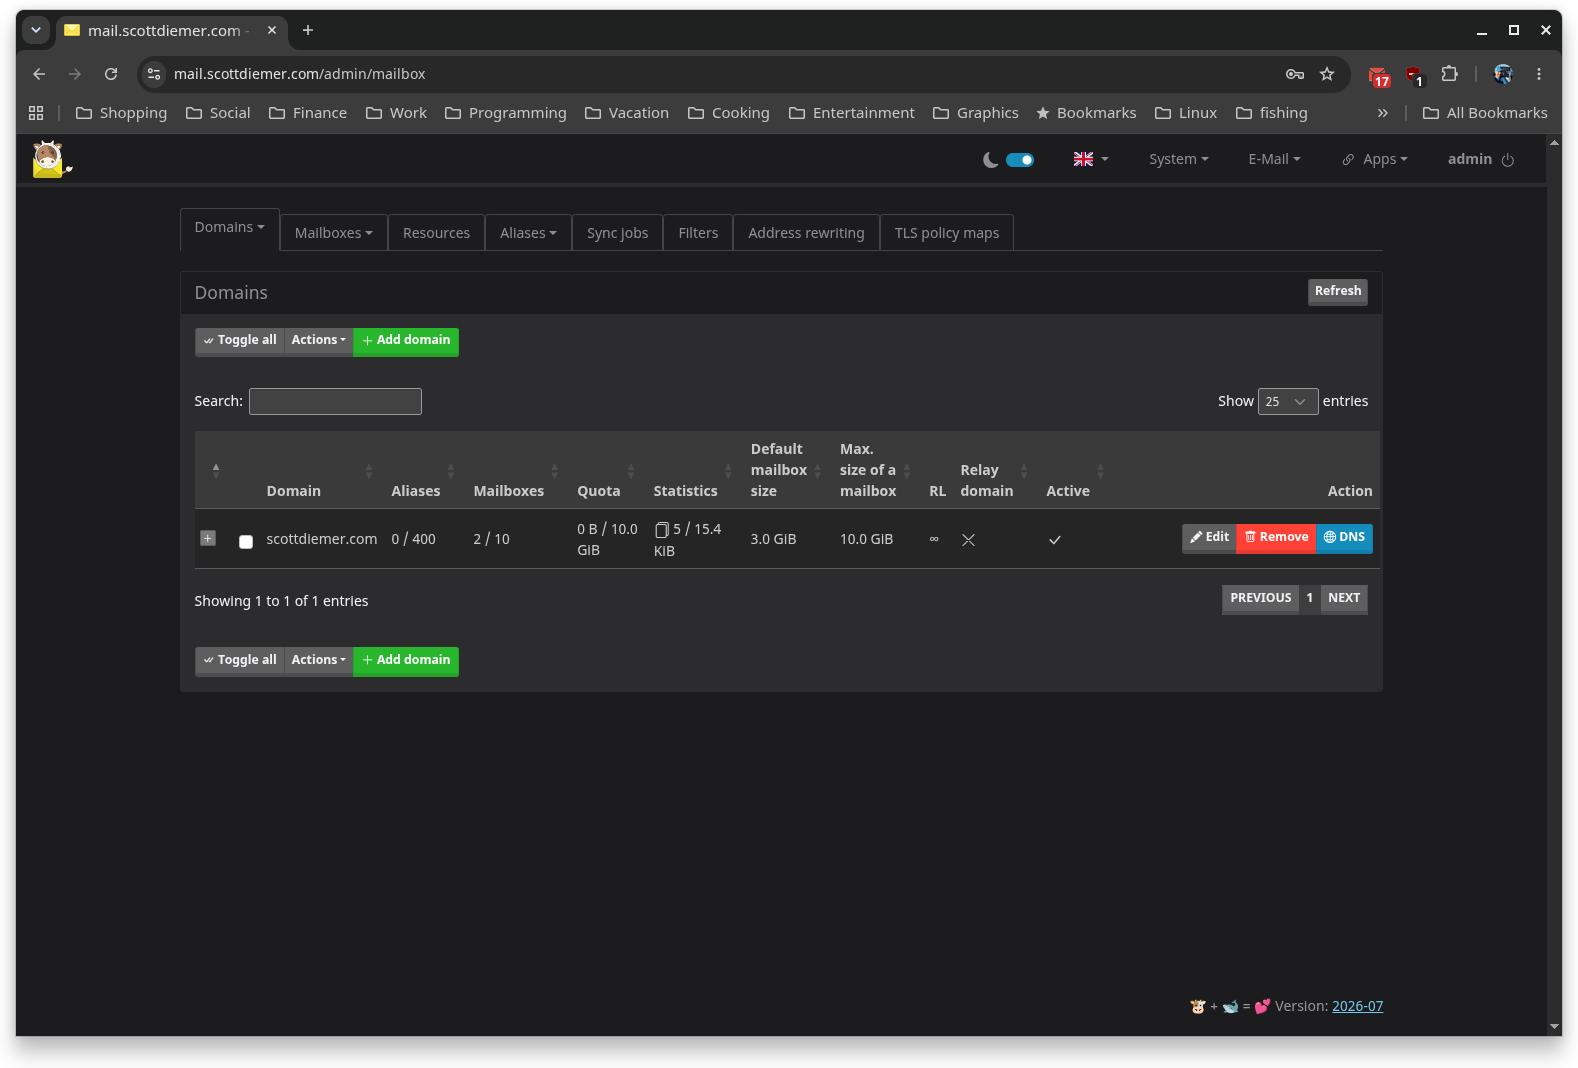This screenshot has width=1578, height=1068.
Task: Open the Linux bookmarks folder
Action: (x=1186, y=113)
